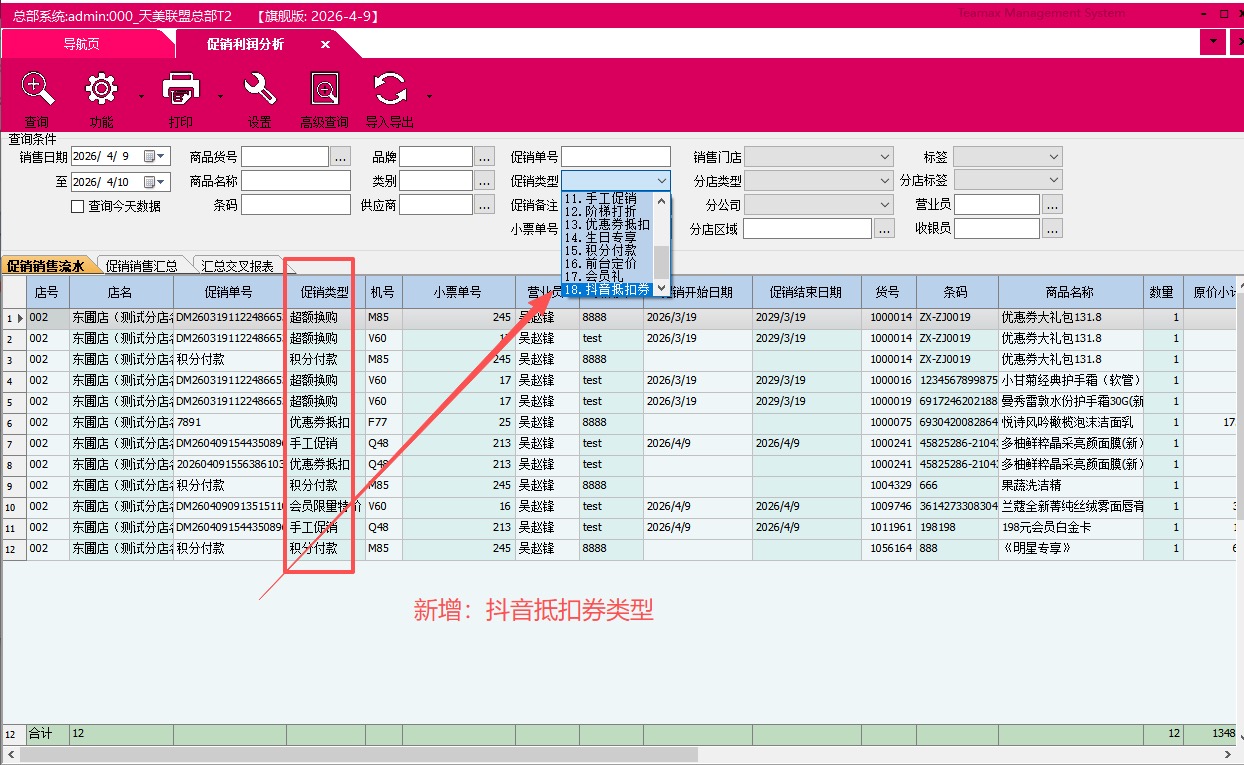This screenshot has height=765, width=1244.
Task: Click browse button next to 商品货号
Action: (340, 157)
